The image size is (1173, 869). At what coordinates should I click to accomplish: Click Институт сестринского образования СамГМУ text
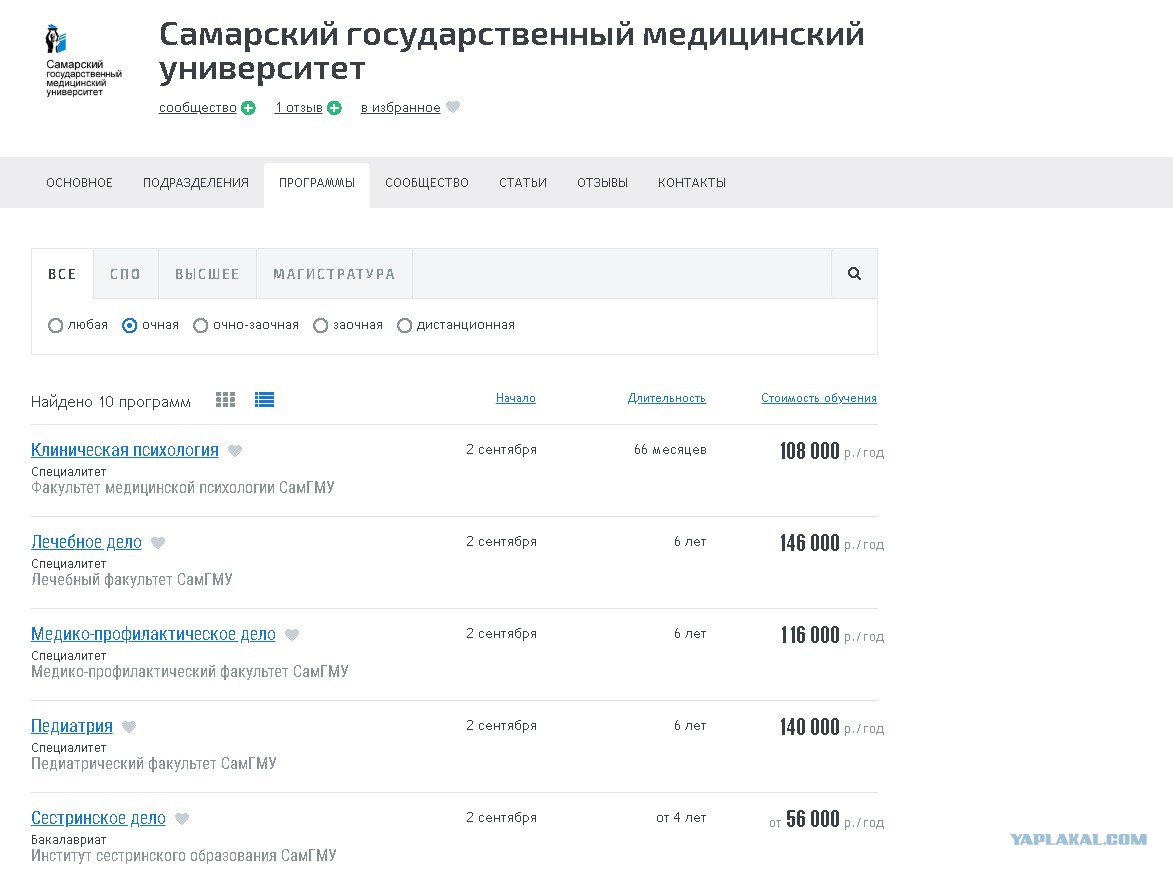184,856
